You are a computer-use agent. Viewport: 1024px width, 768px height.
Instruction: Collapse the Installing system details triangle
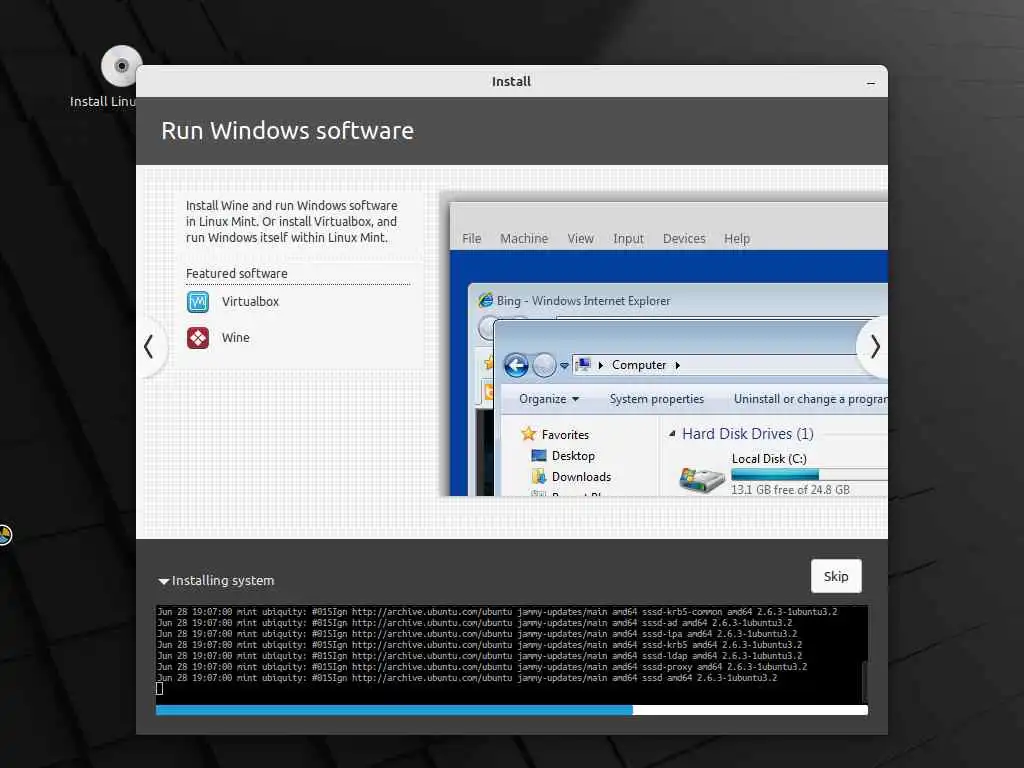[x=163, y=581]
